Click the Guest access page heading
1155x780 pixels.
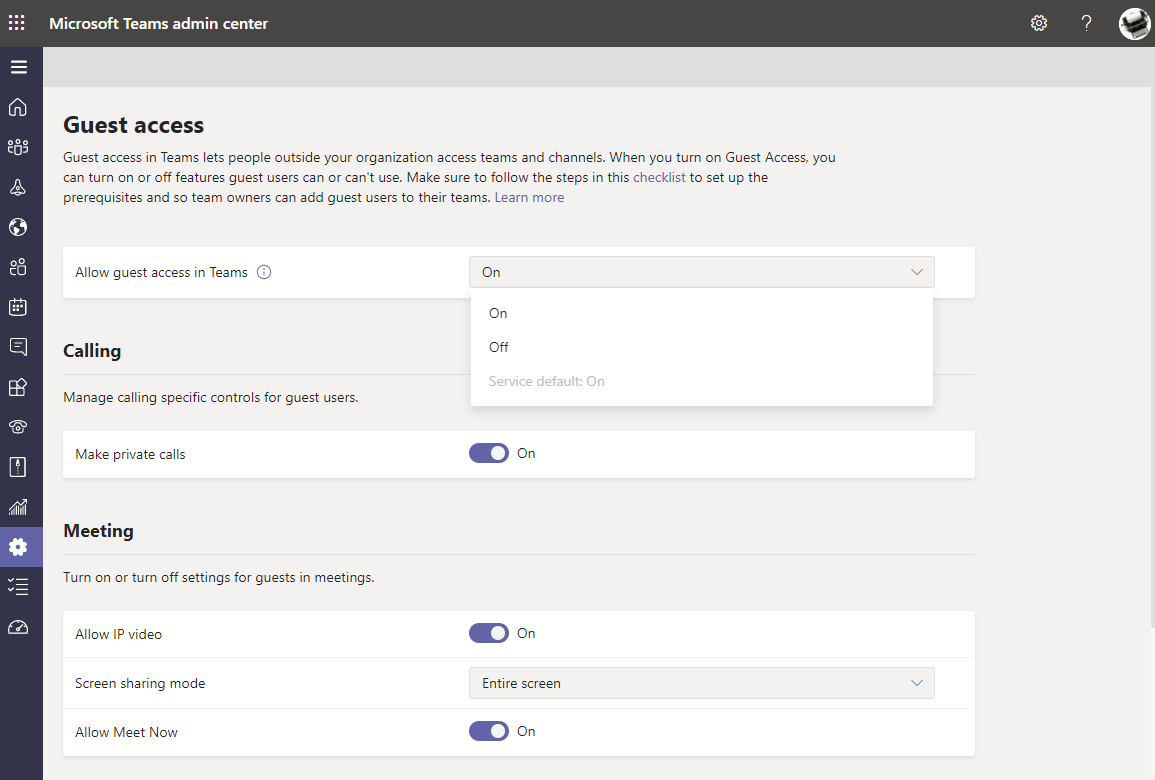tap(133, 125)
